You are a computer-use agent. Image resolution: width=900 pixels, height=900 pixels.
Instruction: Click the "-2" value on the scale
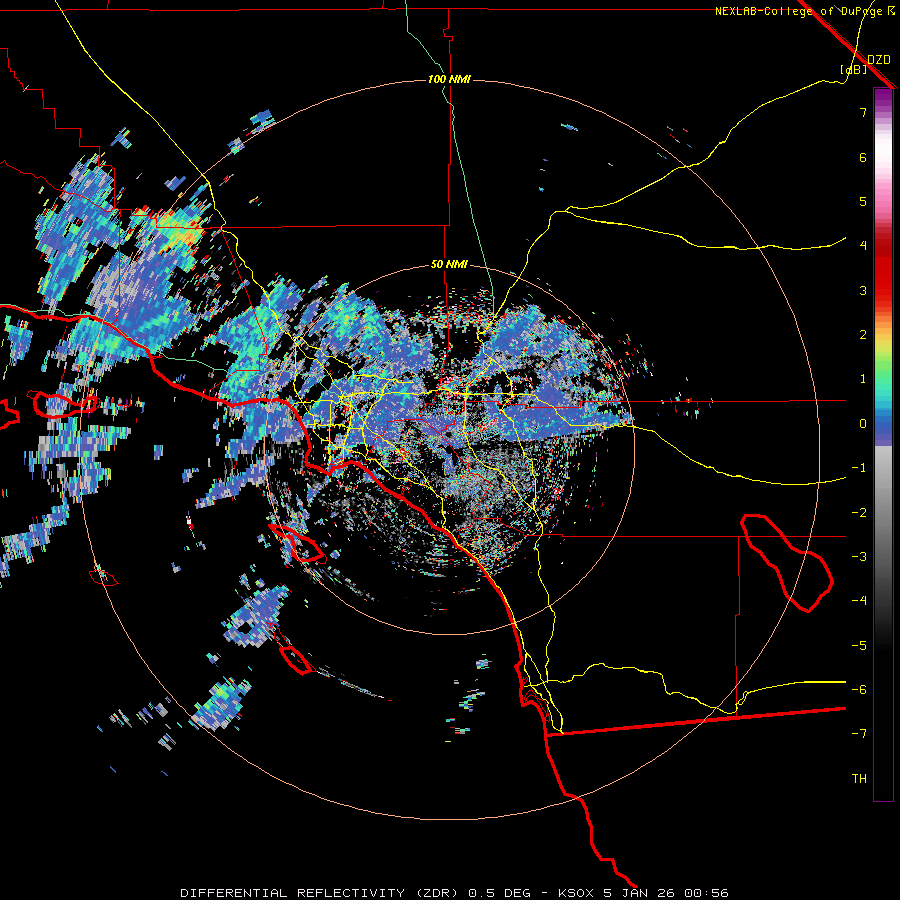coord(859,513)
